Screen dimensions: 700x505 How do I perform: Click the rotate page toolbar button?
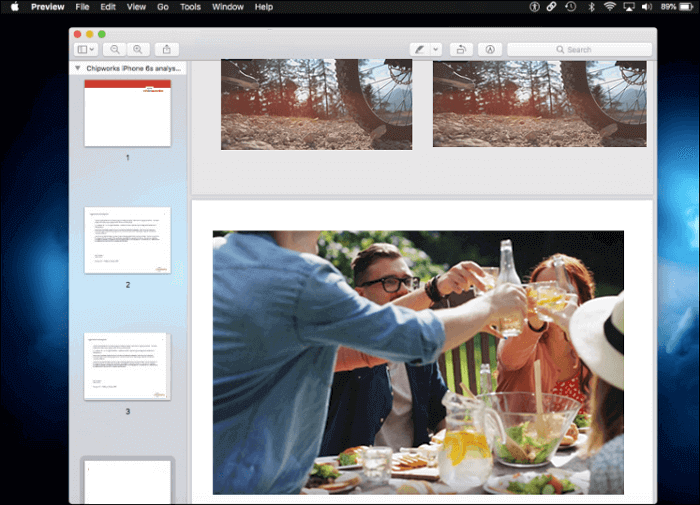click(x=460, y=49)
